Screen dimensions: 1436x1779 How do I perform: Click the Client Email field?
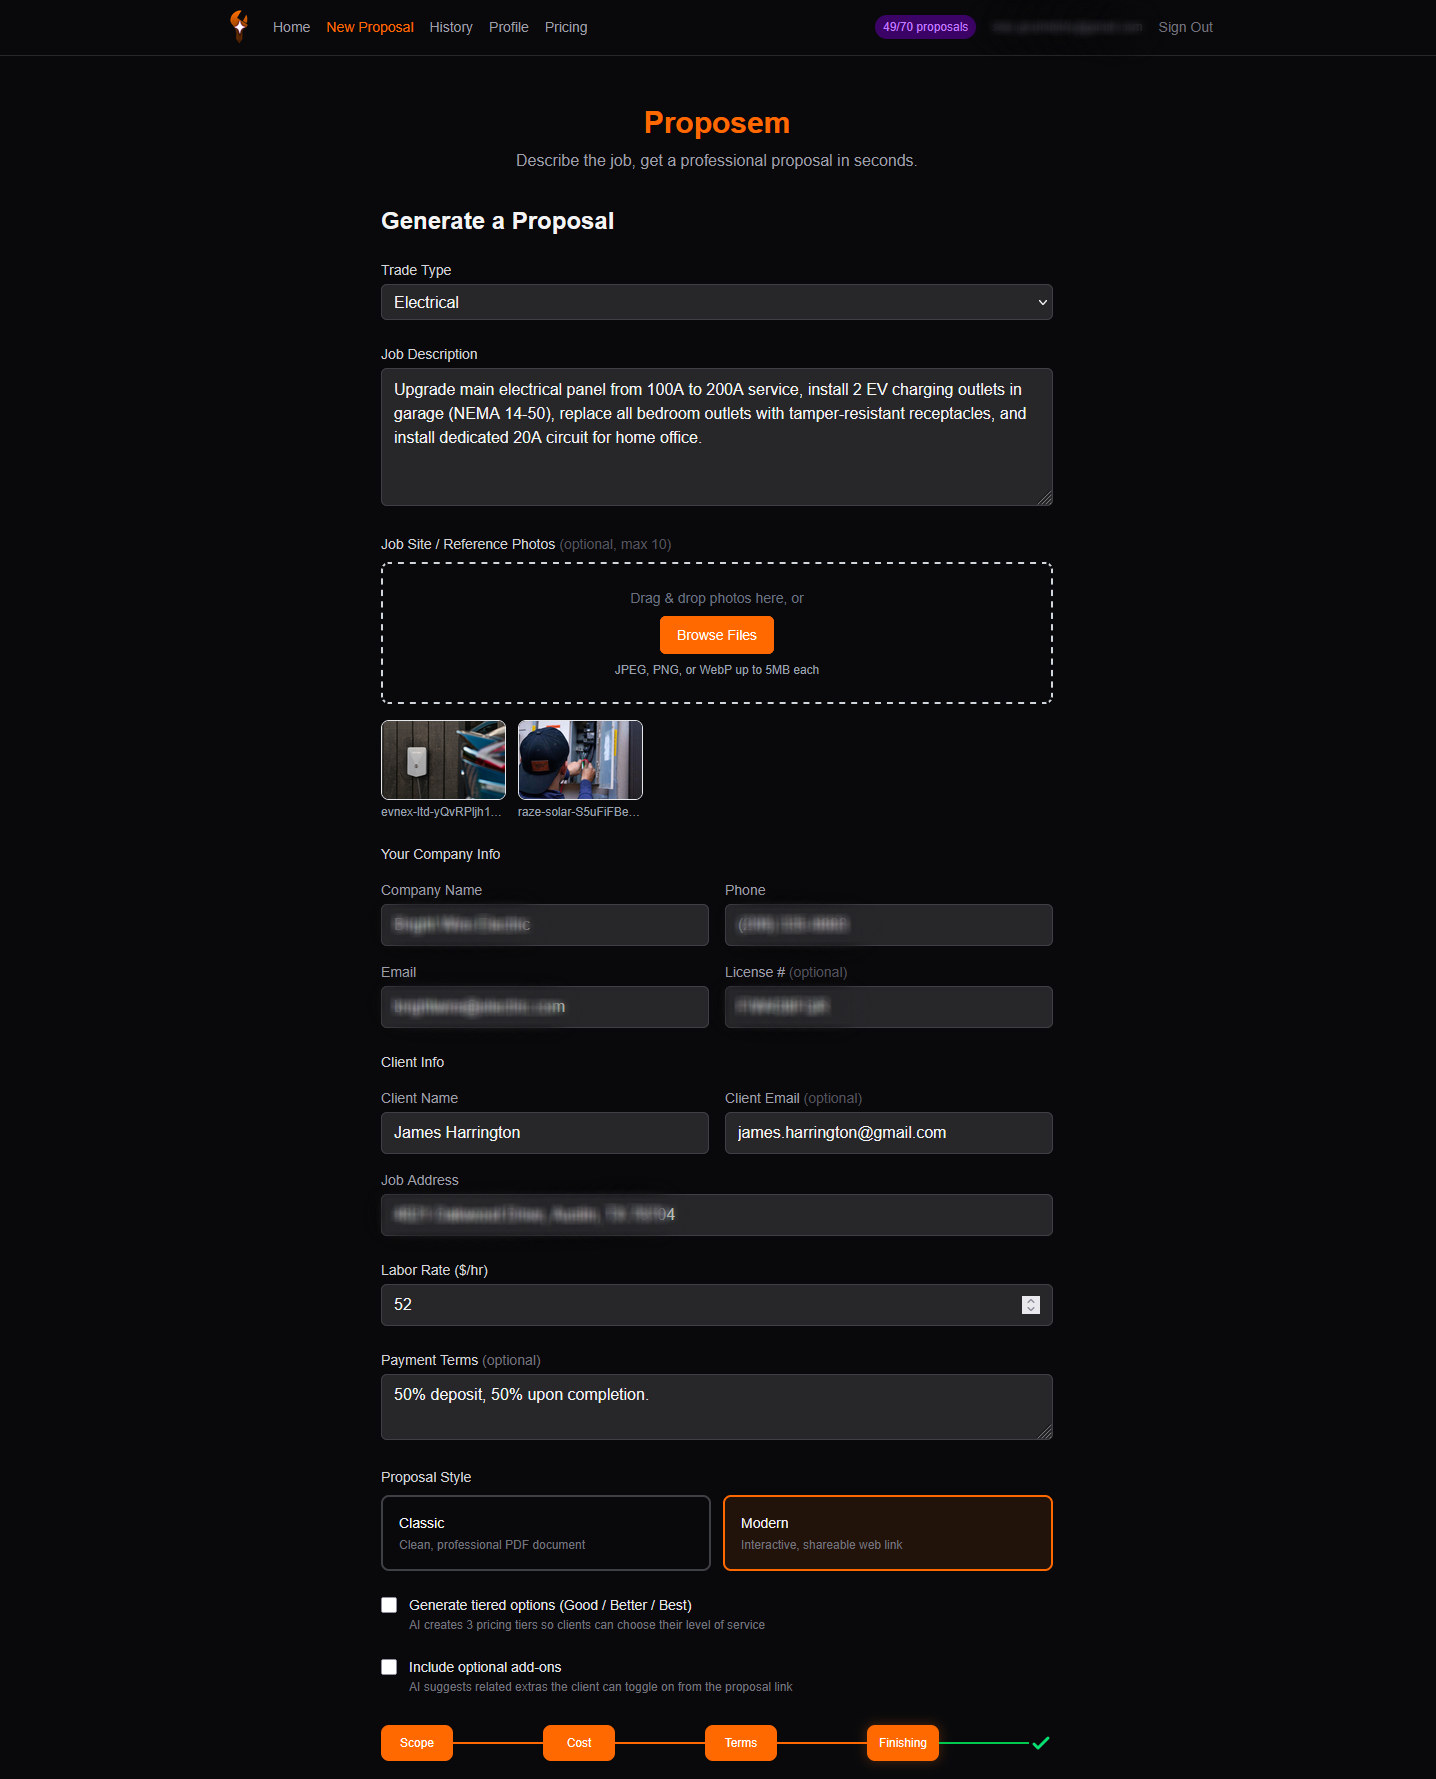[889, 1133]
